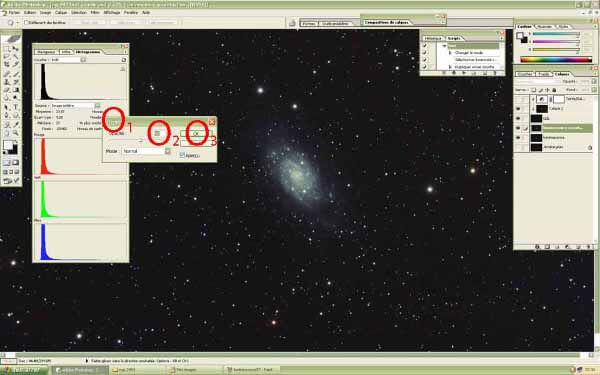
Task: Switch to the Historique tab
Action: tap(433, 39)
